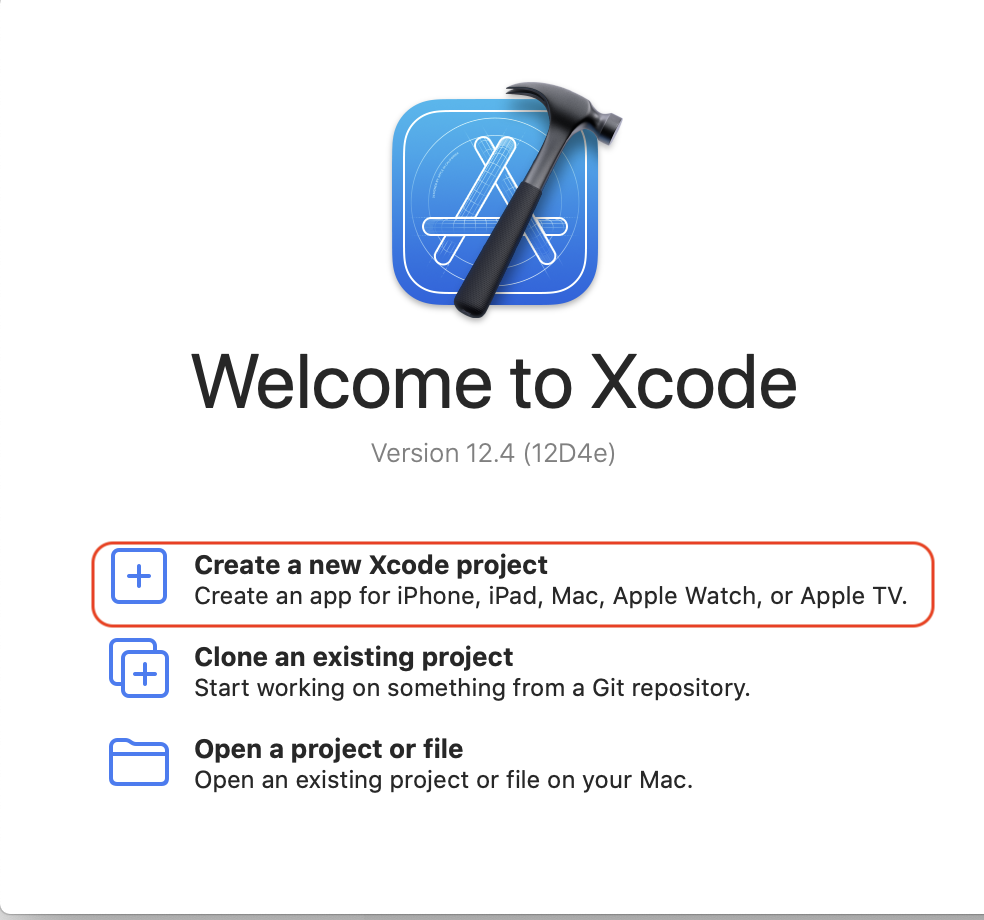Viewport: 984px width, 920px height.
Task: Click the "Welcome to Xcode" heading
Action: (x=494, y=382)
